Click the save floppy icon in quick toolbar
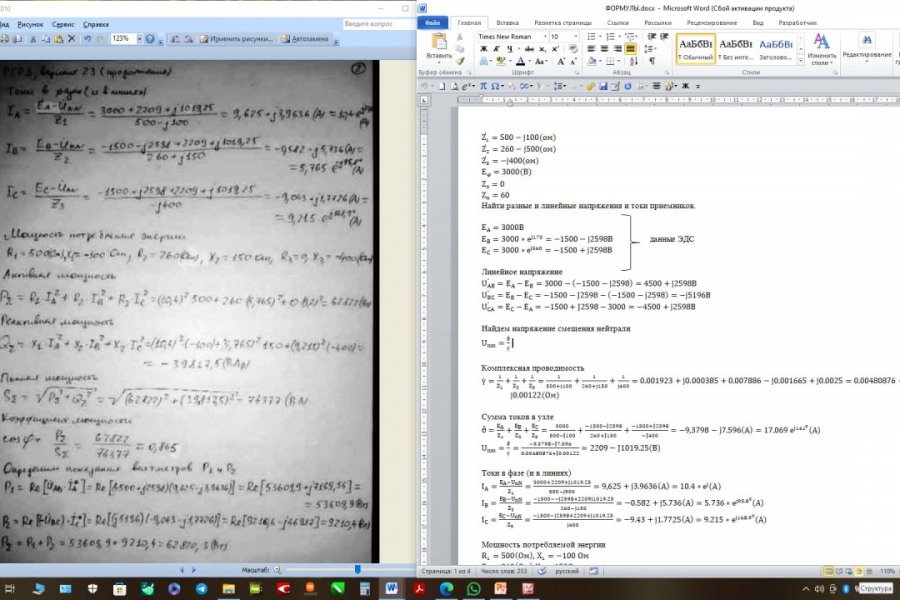This screenshot has width=900, height=600. click(603, 86)
